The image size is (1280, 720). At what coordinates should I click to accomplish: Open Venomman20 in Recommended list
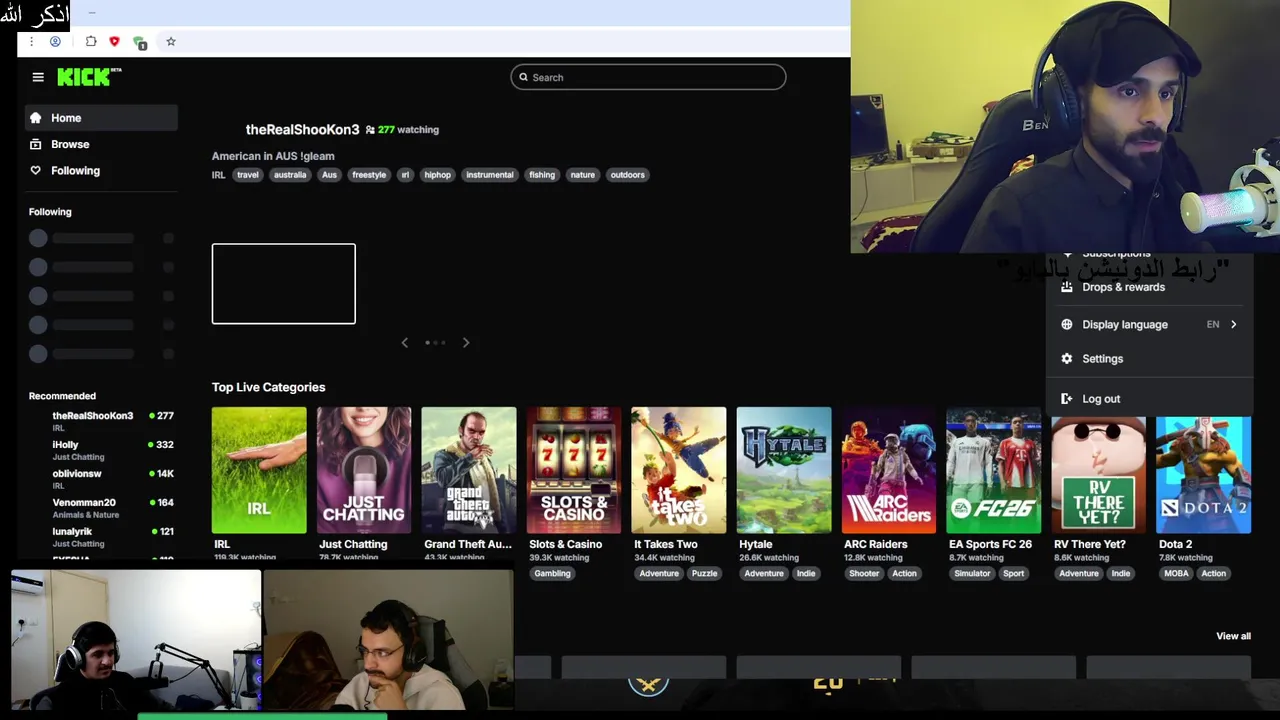pyautogui.click(x=101, y=508)
